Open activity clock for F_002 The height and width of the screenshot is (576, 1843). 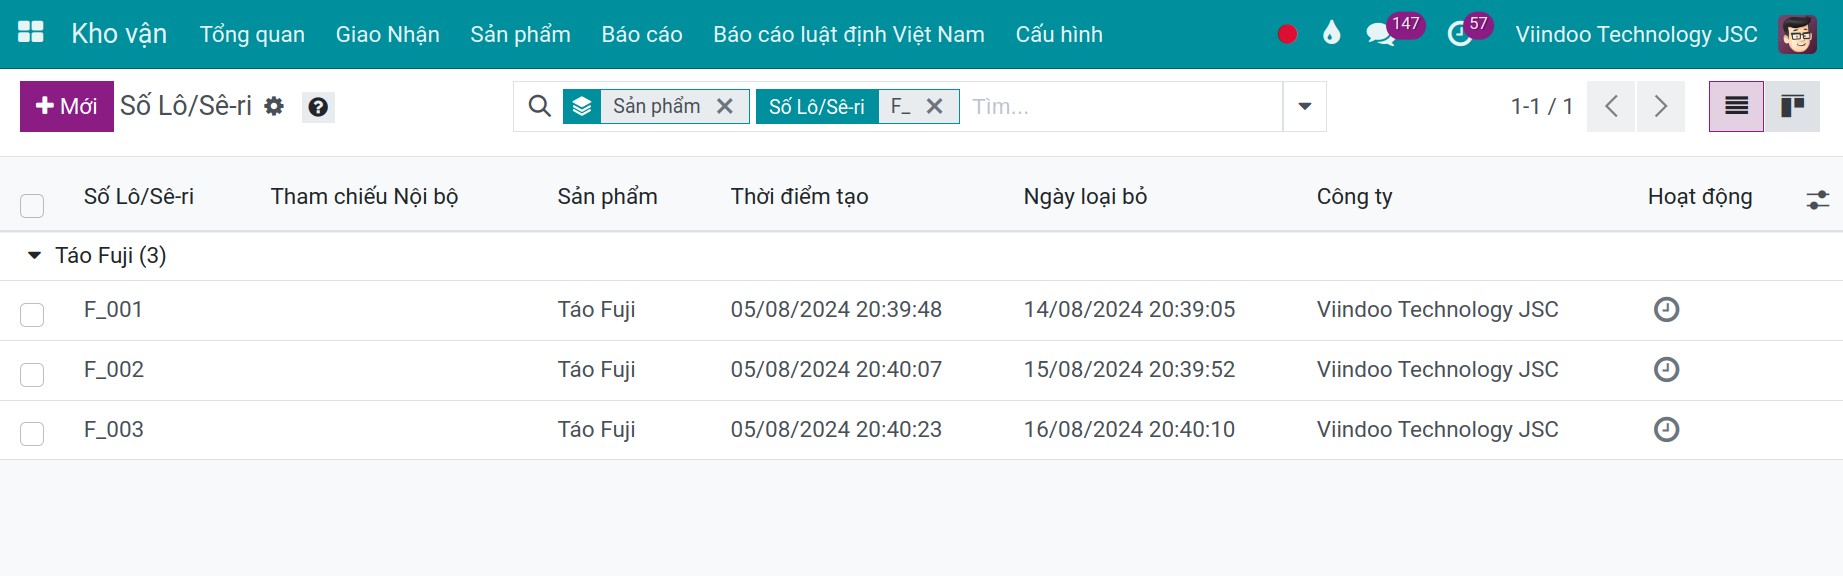coord(1666,370)
